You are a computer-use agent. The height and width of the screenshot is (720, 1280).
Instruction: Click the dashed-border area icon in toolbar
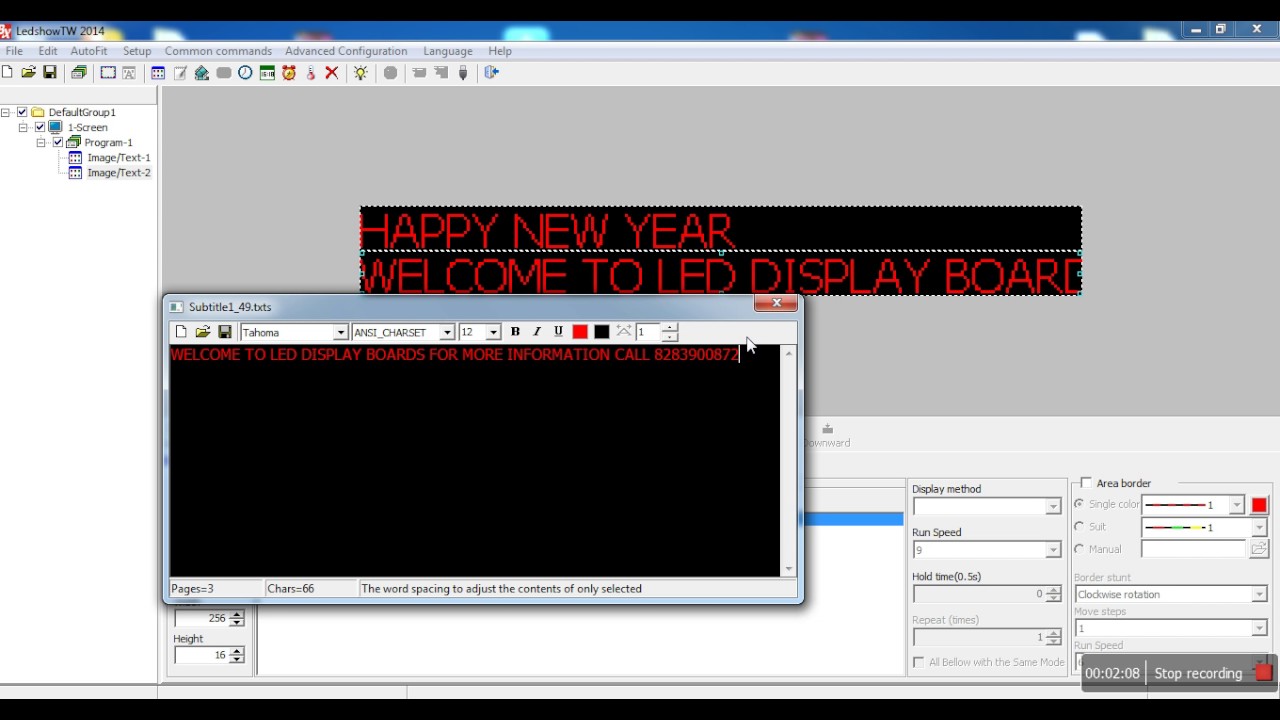coord(108,73)
